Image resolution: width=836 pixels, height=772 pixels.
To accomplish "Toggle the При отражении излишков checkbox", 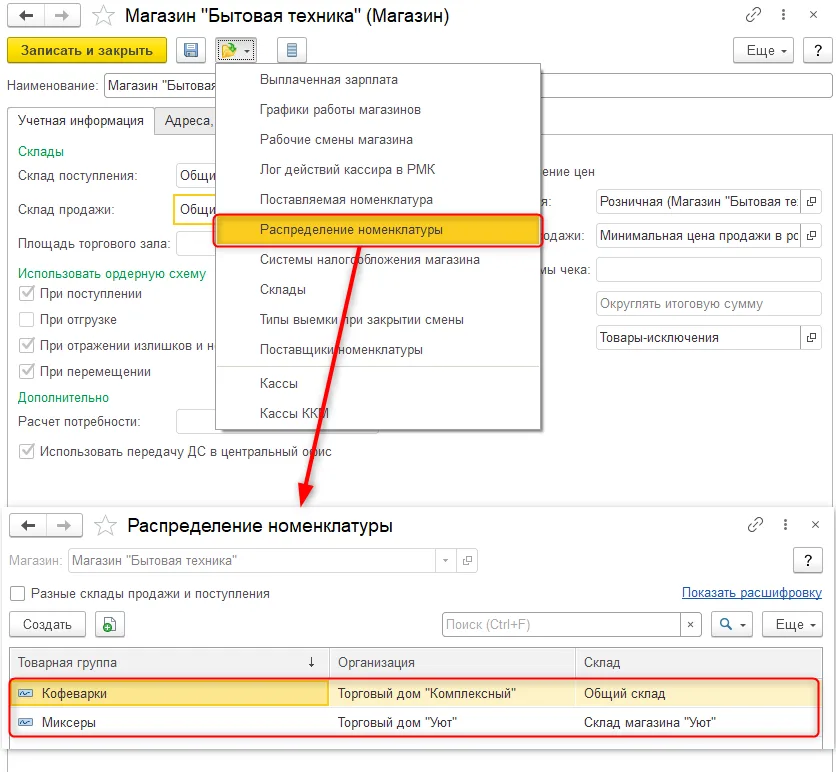I will tap(27, 345).
